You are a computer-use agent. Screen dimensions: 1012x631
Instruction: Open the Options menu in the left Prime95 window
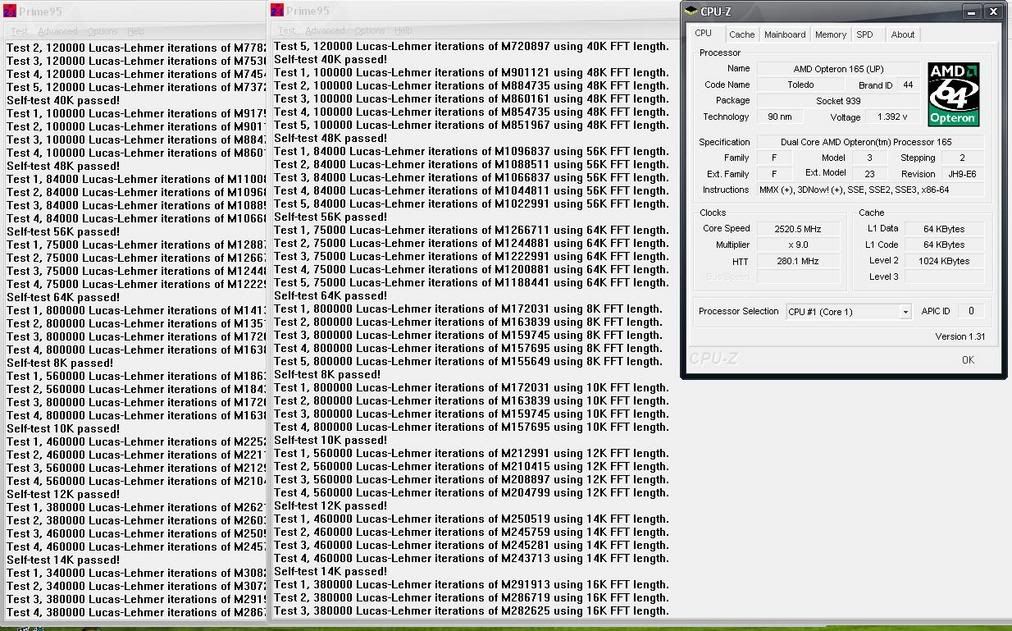pyautogui.click(x=102, y=31)
